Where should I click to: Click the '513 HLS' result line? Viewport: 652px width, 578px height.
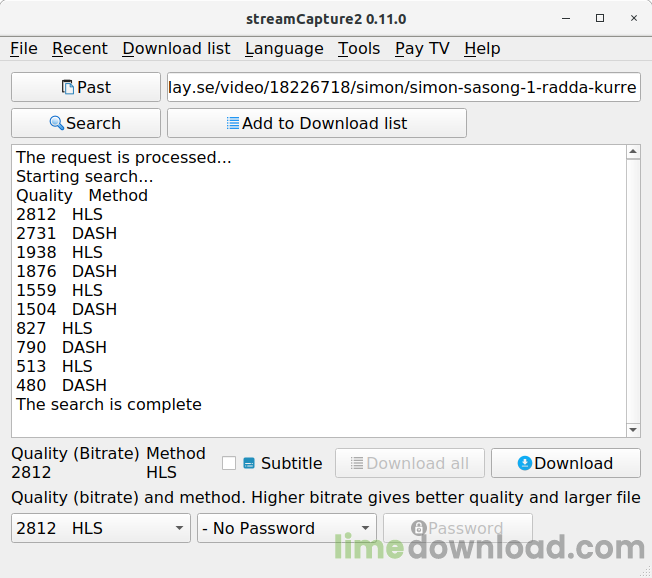tap(54, 366)
